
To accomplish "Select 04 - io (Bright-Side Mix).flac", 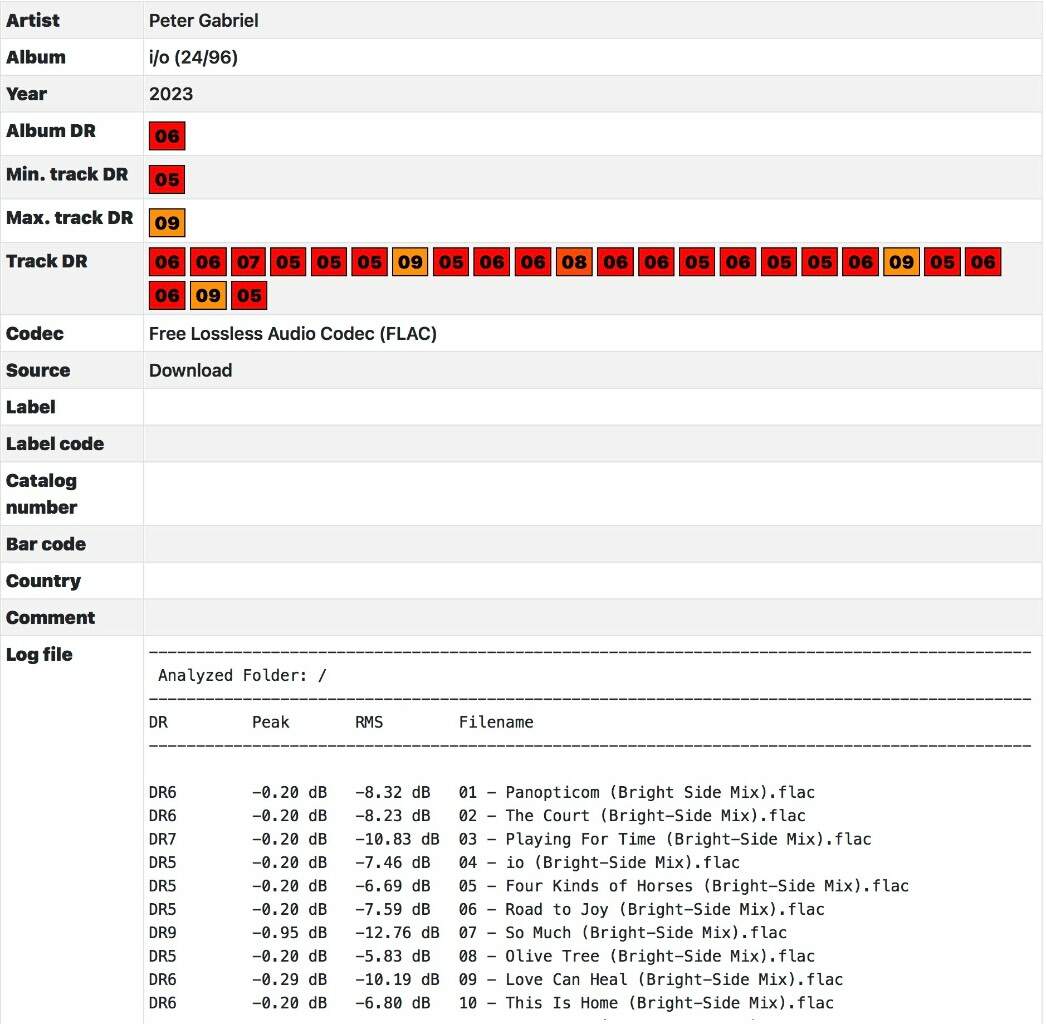I will tap(599, 863).
